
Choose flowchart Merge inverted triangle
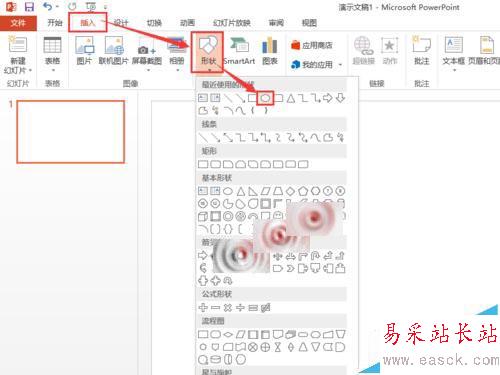click(x=315, y=347)
